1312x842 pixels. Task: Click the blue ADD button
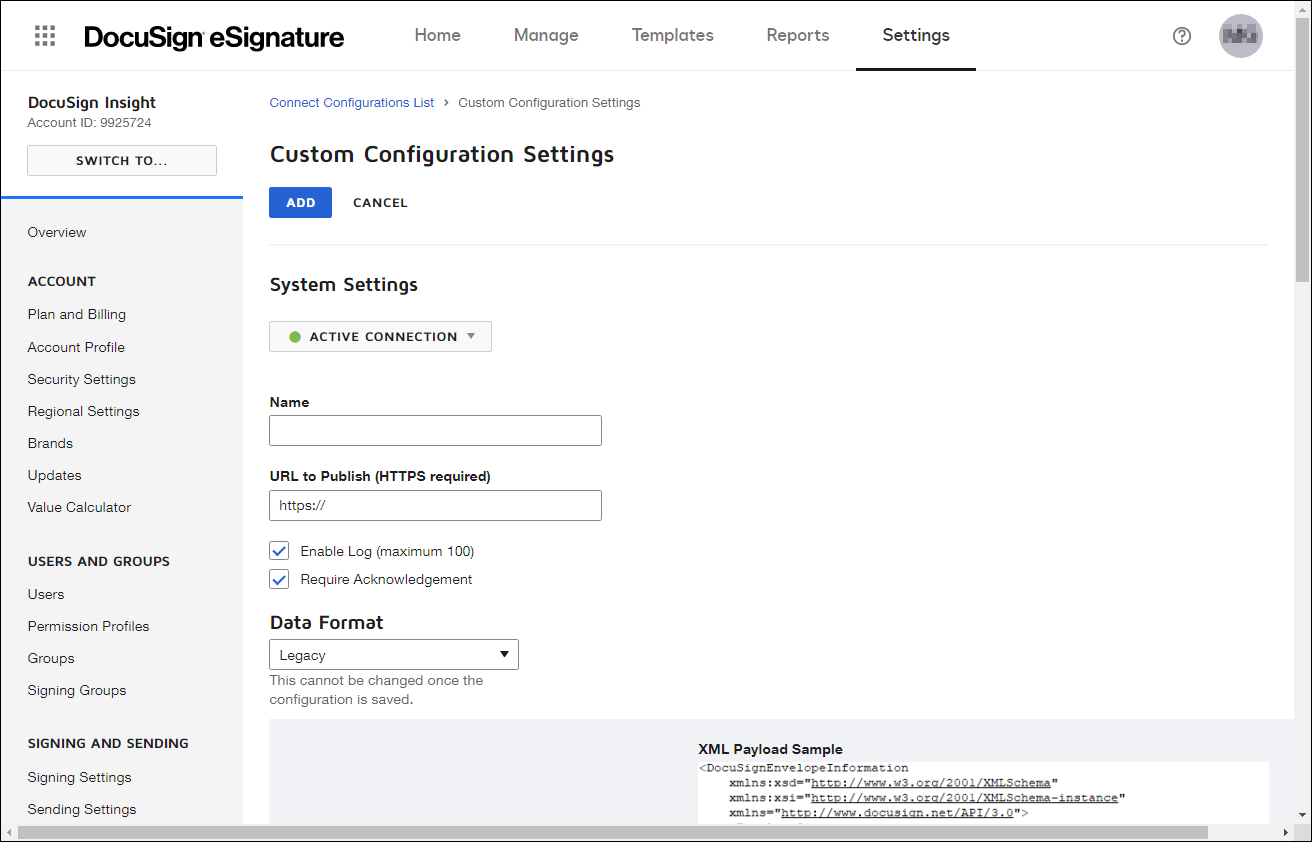[300, 202]
